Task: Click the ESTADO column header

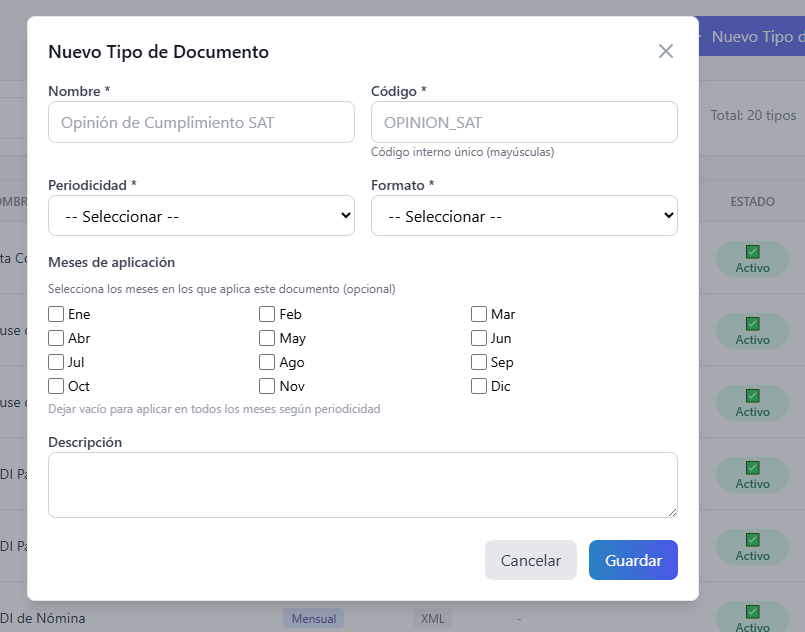Action: pyautogui.click(x=752, y=202)
